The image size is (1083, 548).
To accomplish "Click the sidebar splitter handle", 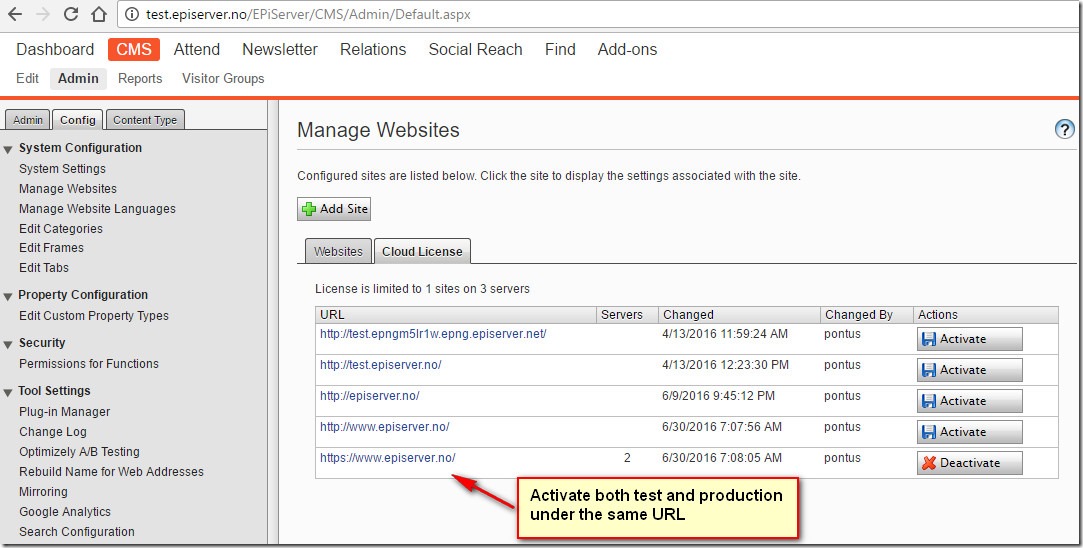I will [x=273, y=323].
